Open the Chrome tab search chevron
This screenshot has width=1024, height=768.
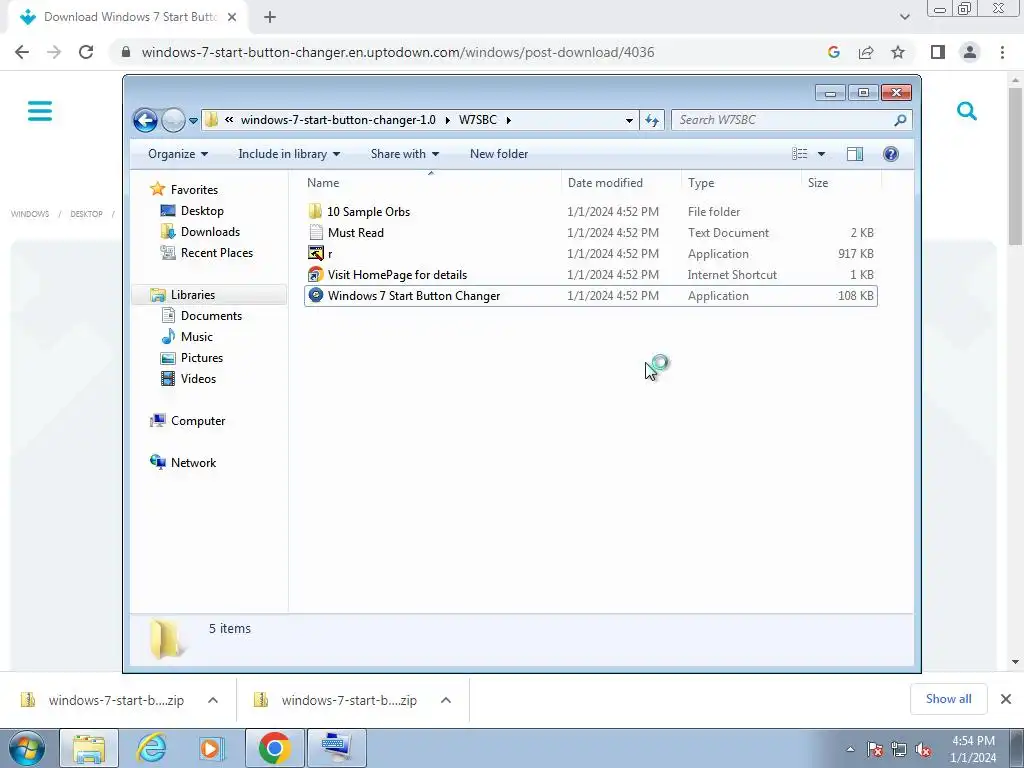tap(904, 17)
